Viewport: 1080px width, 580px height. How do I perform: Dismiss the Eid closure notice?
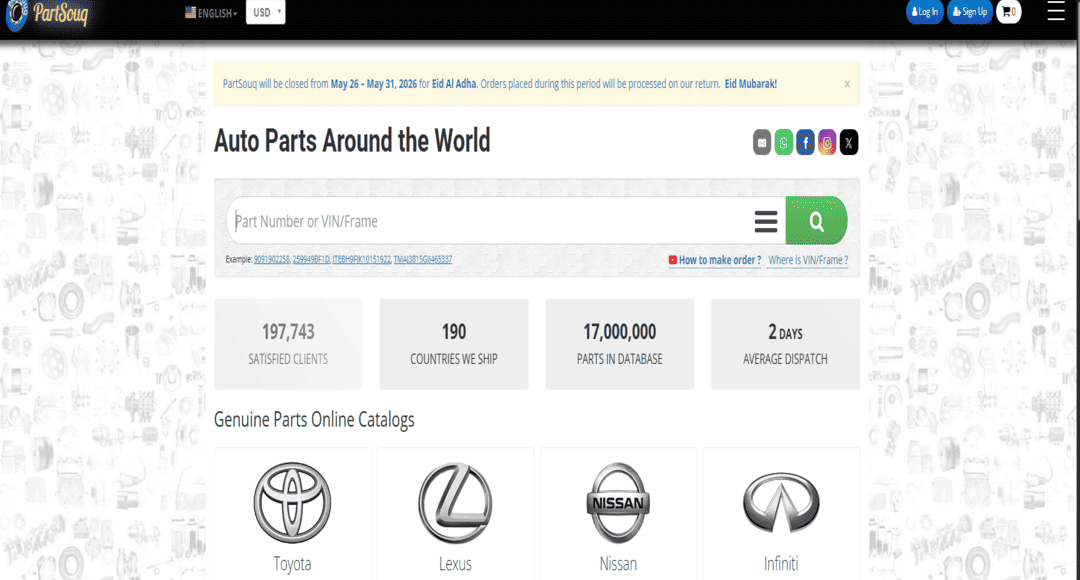[x=847, y=84]
